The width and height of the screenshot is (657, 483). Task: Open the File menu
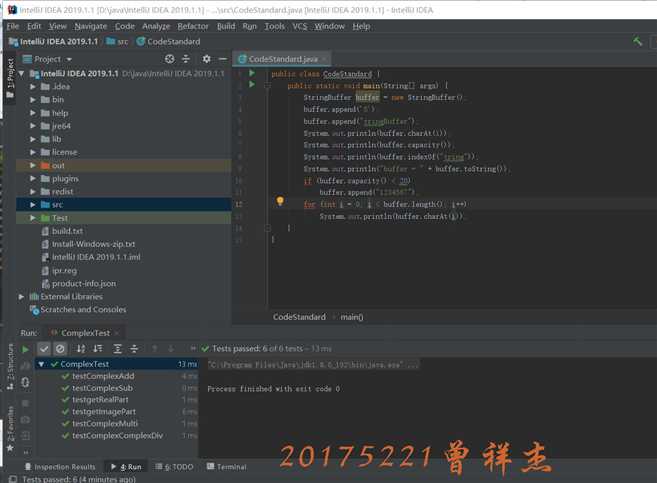tap(13, 26)
